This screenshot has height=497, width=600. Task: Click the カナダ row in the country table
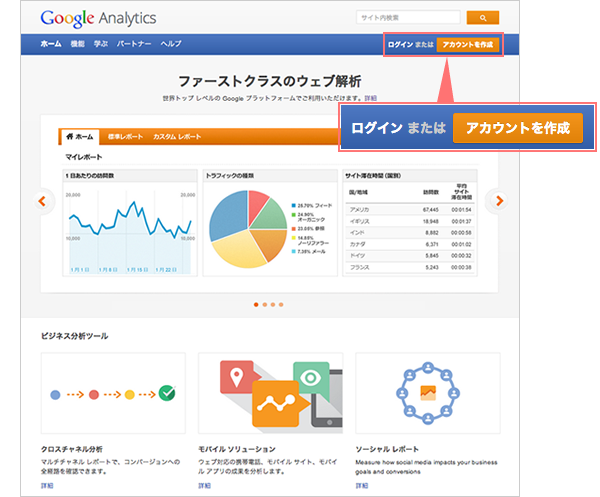pyautogui.click(x=410, y=244)
